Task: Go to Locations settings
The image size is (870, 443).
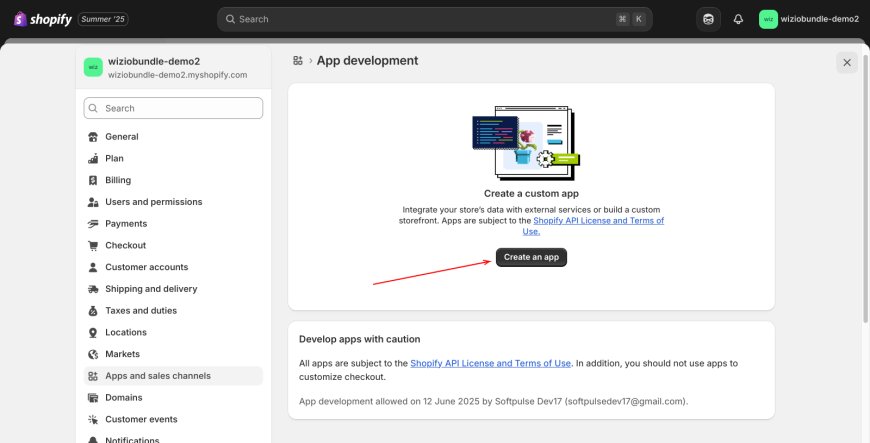Action: 173,332
